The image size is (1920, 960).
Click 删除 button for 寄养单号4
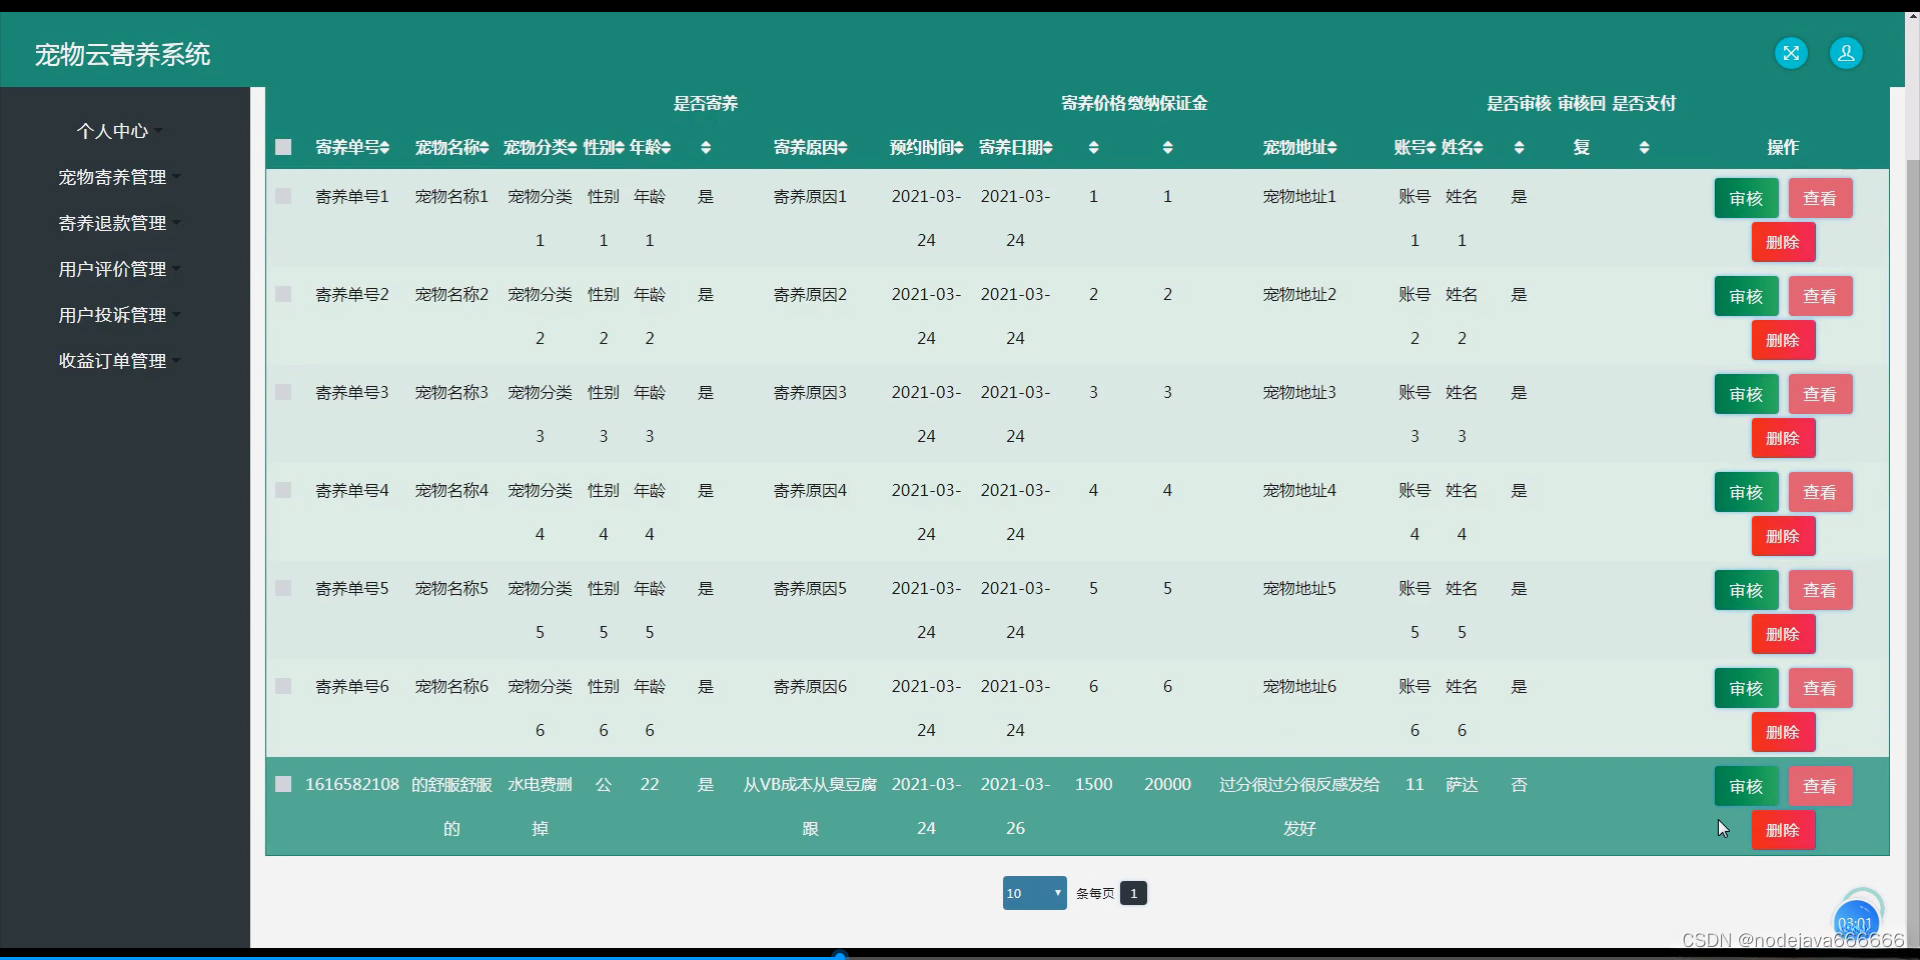1783,536
